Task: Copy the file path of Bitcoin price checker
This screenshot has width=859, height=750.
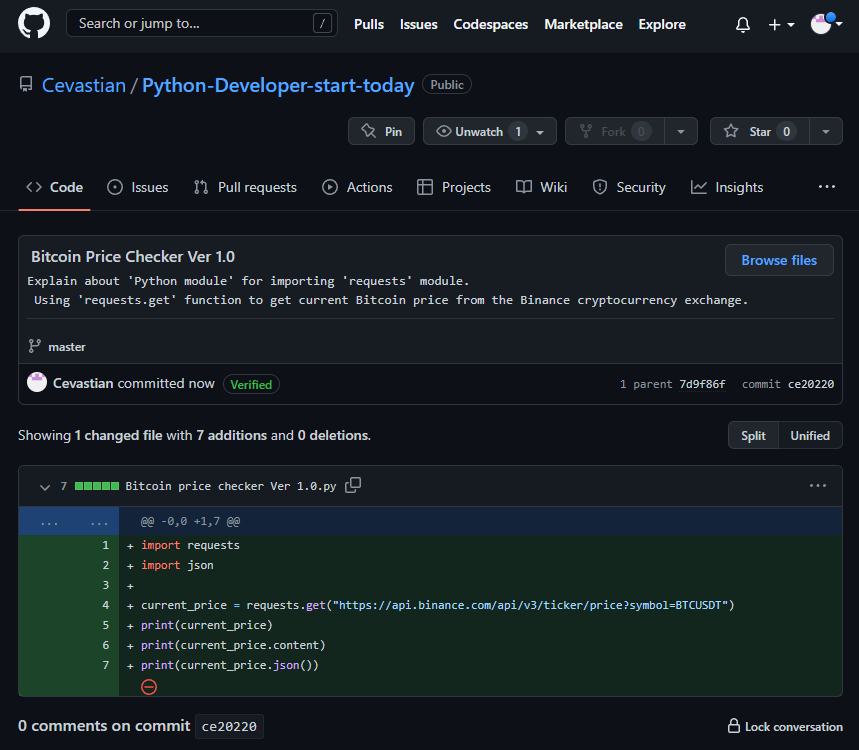Action: coord(353,485)
